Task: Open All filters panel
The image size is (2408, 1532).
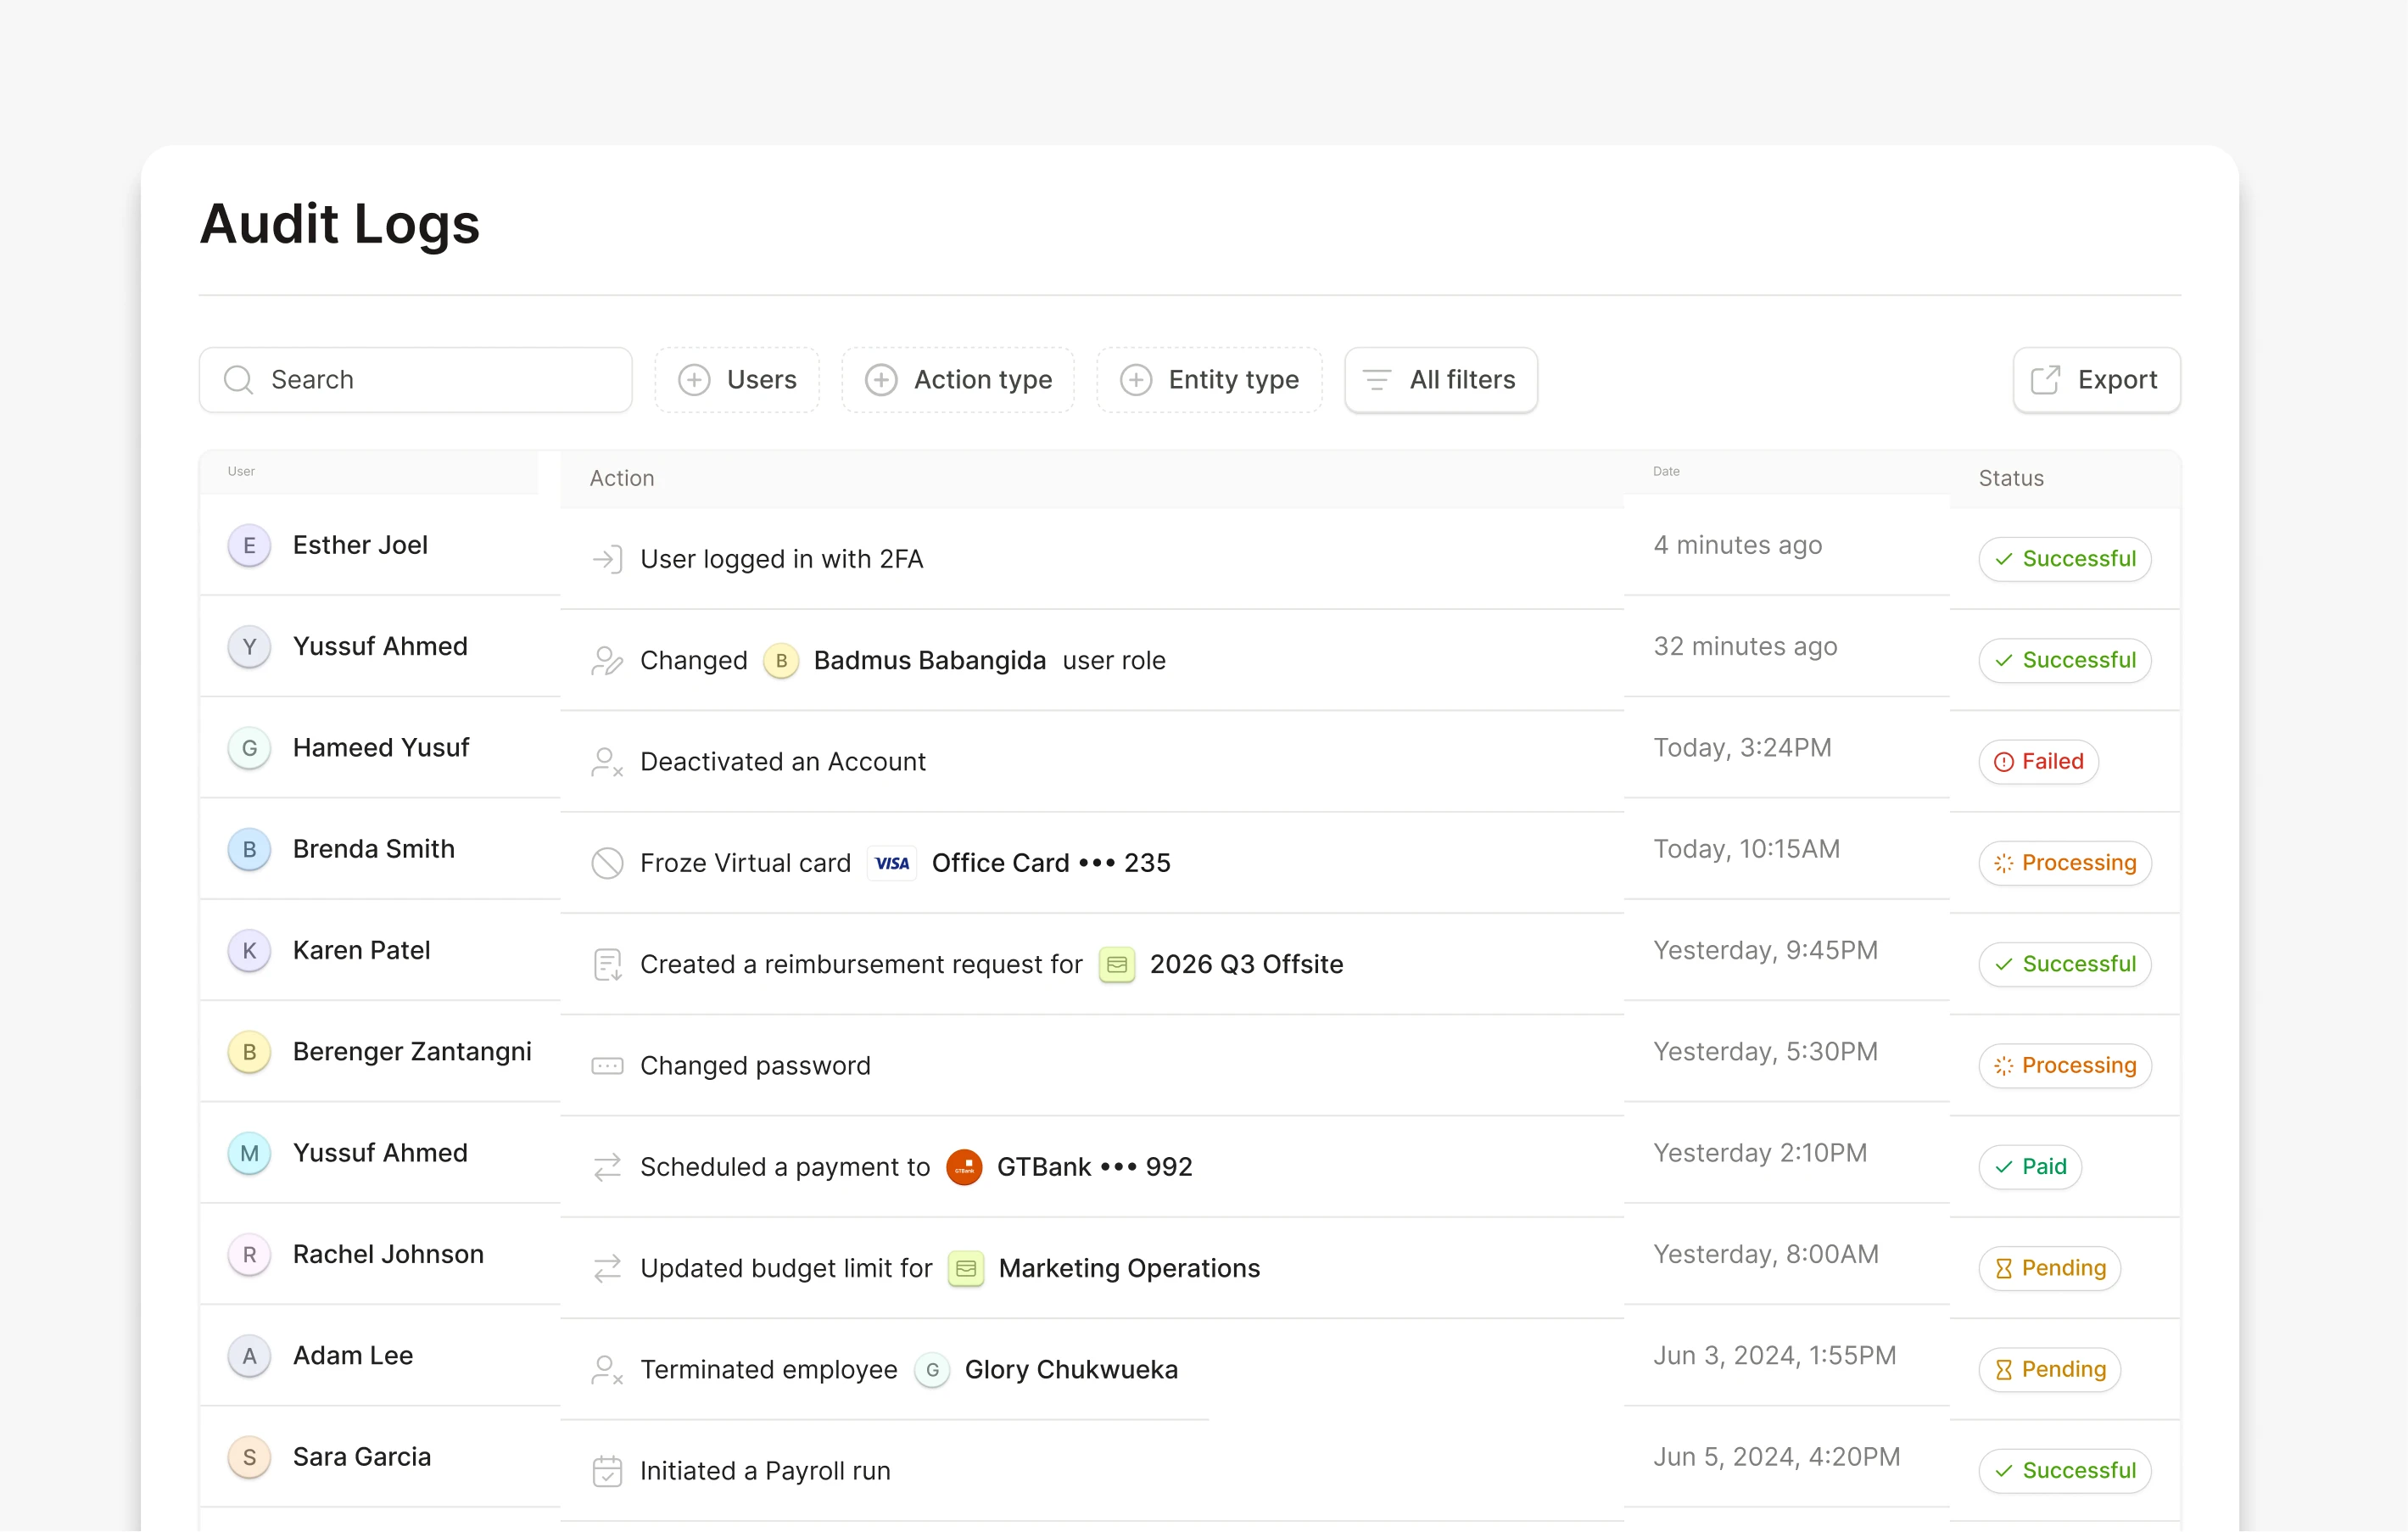Action: coord(1440,380)
